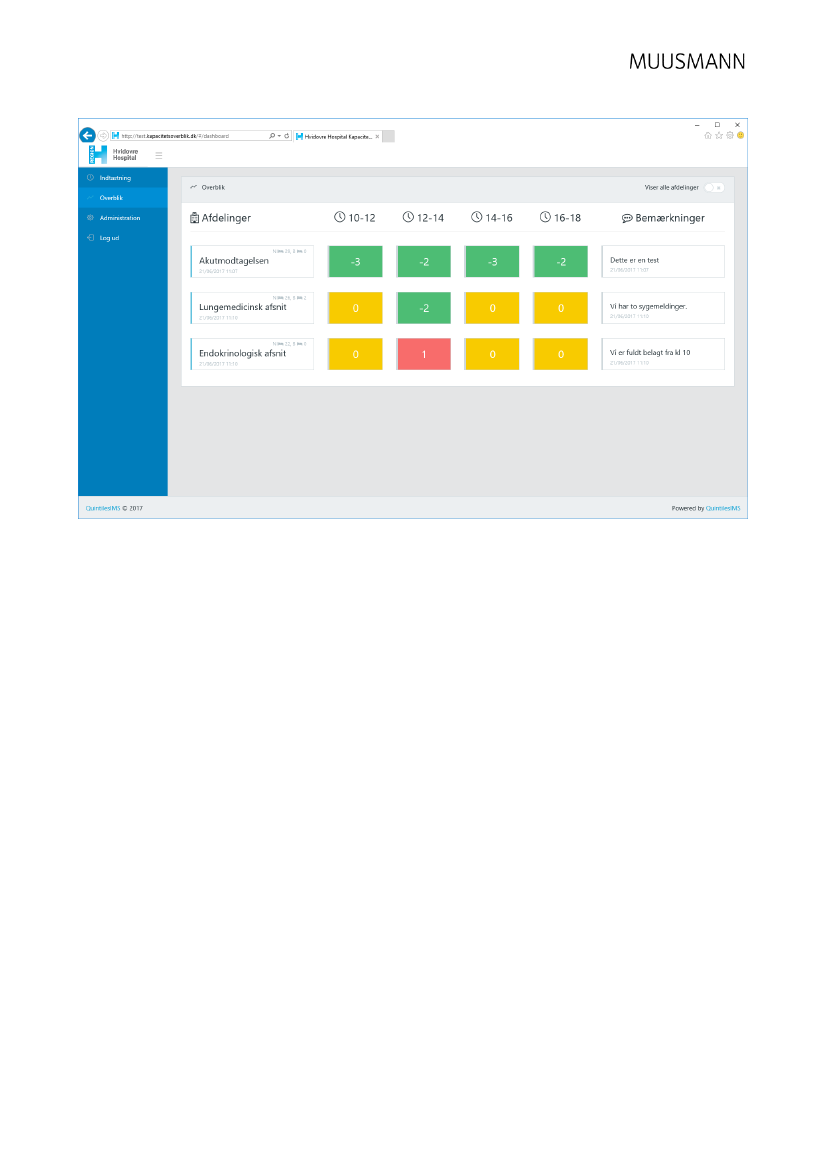This screenshot has height=1169, width=827.
Task: Click Lungemedicinsk 16-18 yellow cell
Action: (x=561, y=308)
